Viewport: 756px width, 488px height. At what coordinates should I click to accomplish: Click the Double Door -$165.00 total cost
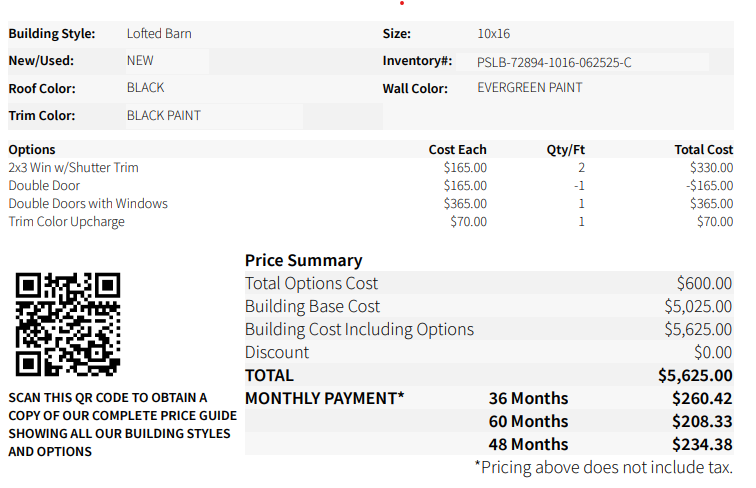(x=710, y=186)
